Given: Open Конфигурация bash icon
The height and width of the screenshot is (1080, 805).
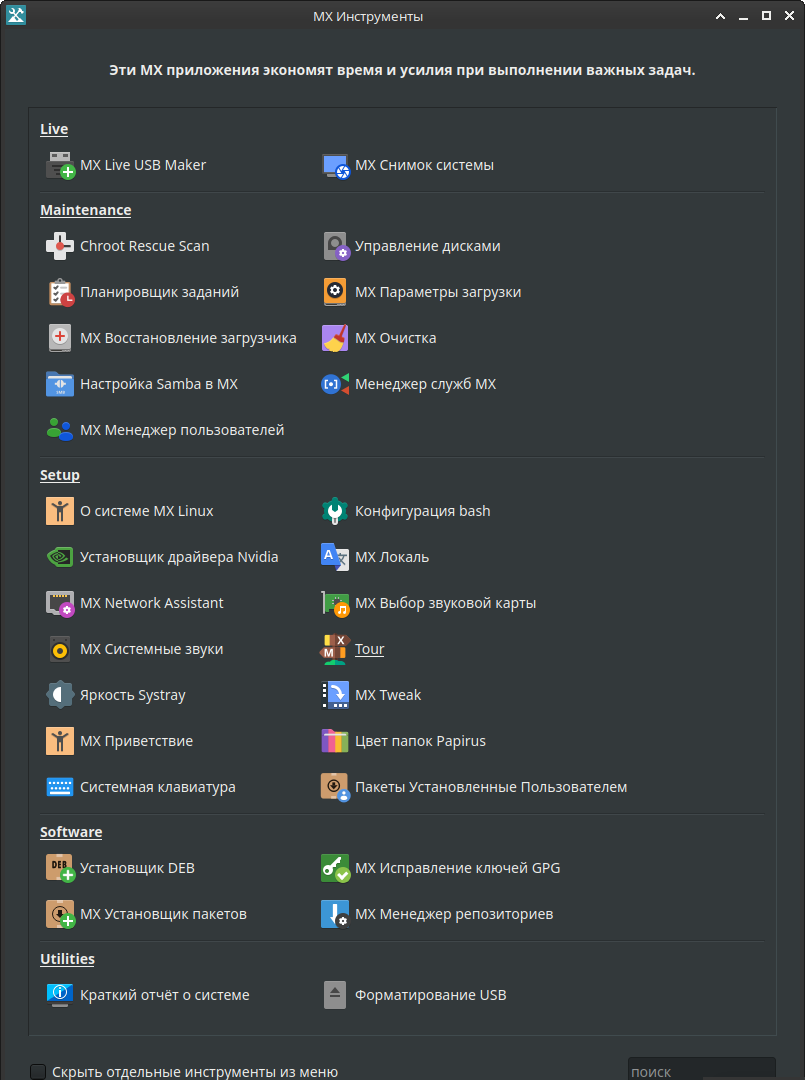Looking at the screenshot, I should 335,511.
